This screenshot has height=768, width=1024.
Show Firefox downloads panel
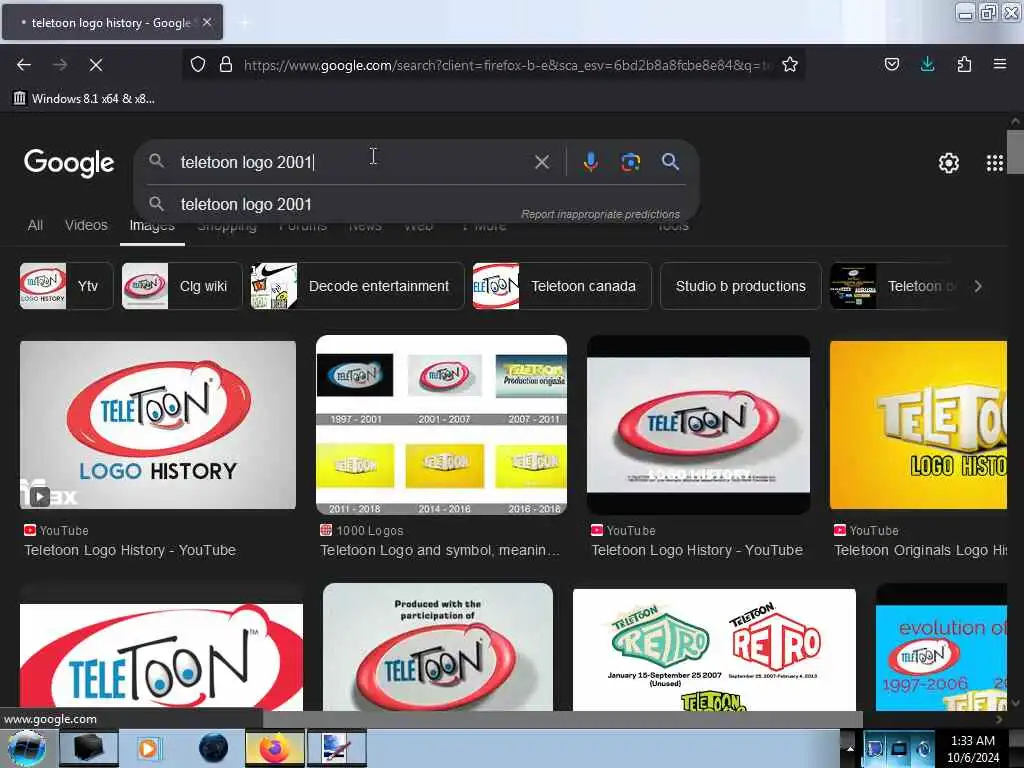pos(927,64)
